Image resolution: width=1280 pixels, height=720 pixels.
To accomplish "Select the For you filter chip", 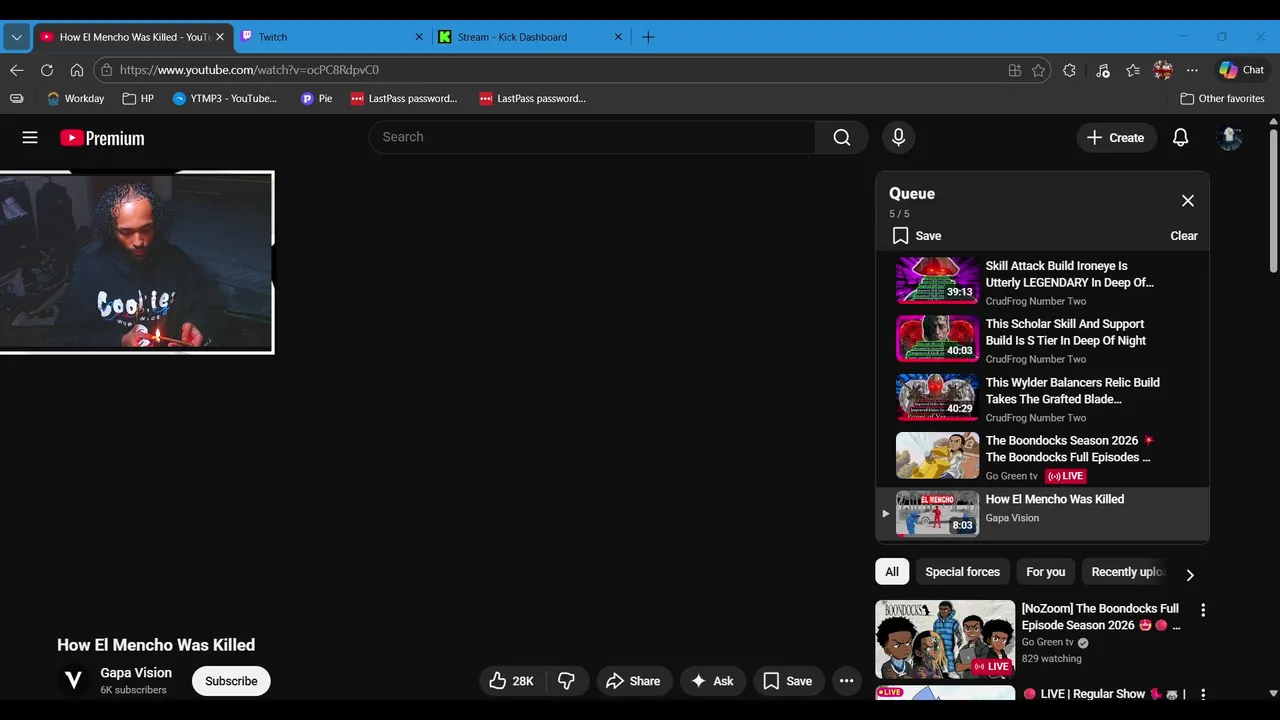I will [x=1045, y=572].
